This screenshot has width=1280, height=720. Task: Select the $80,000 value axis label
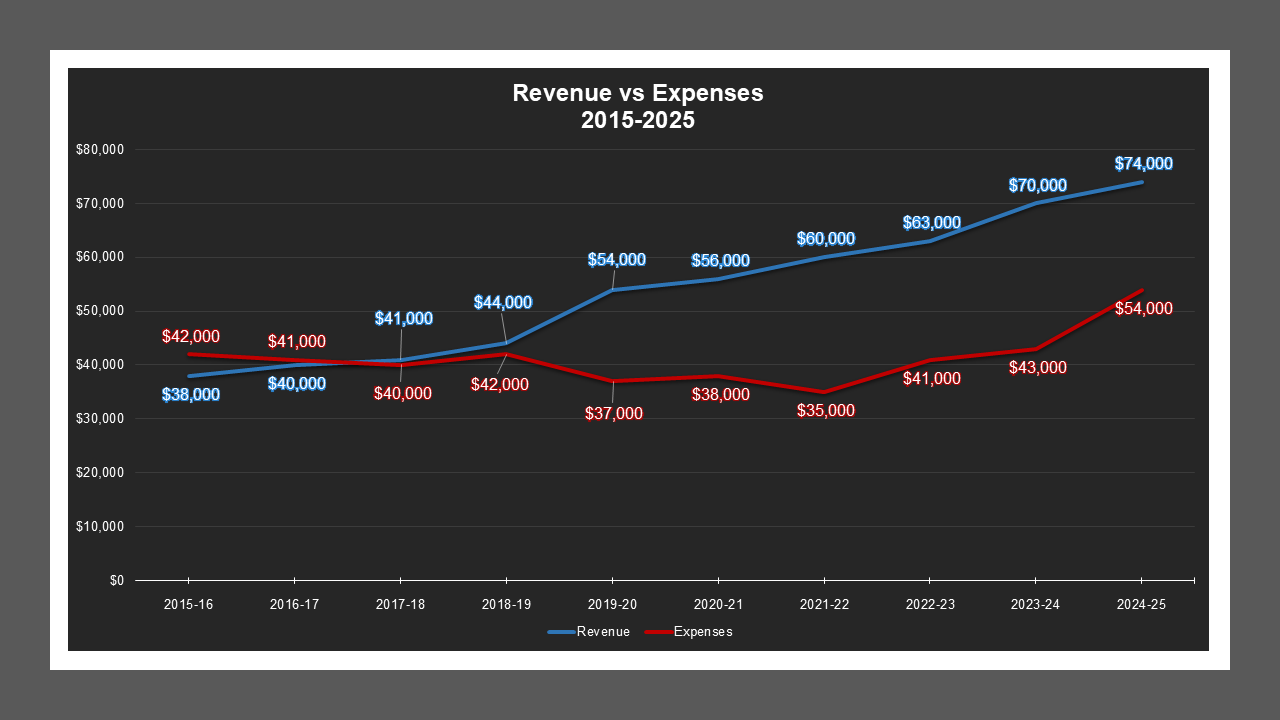pos(100,148)
